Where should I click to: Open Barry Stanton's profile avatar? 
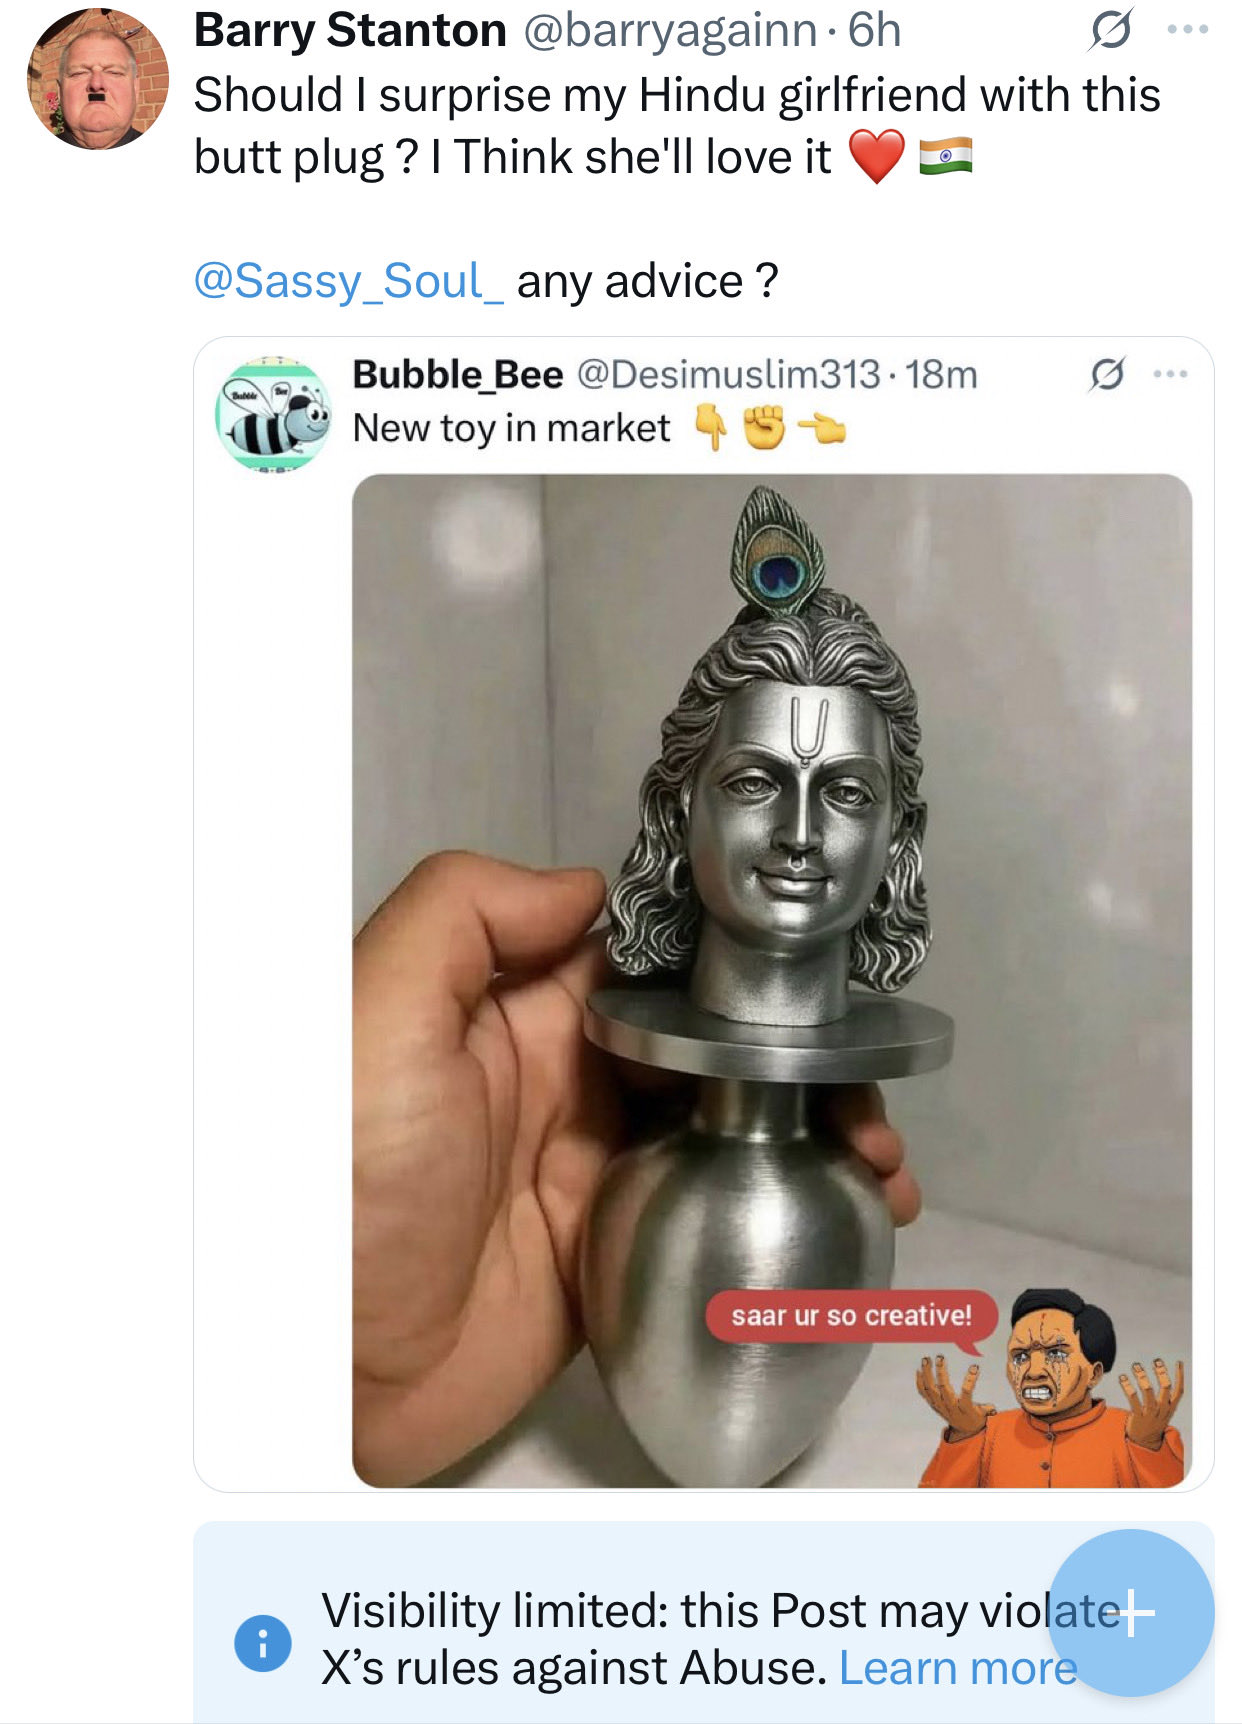[98, 79]
